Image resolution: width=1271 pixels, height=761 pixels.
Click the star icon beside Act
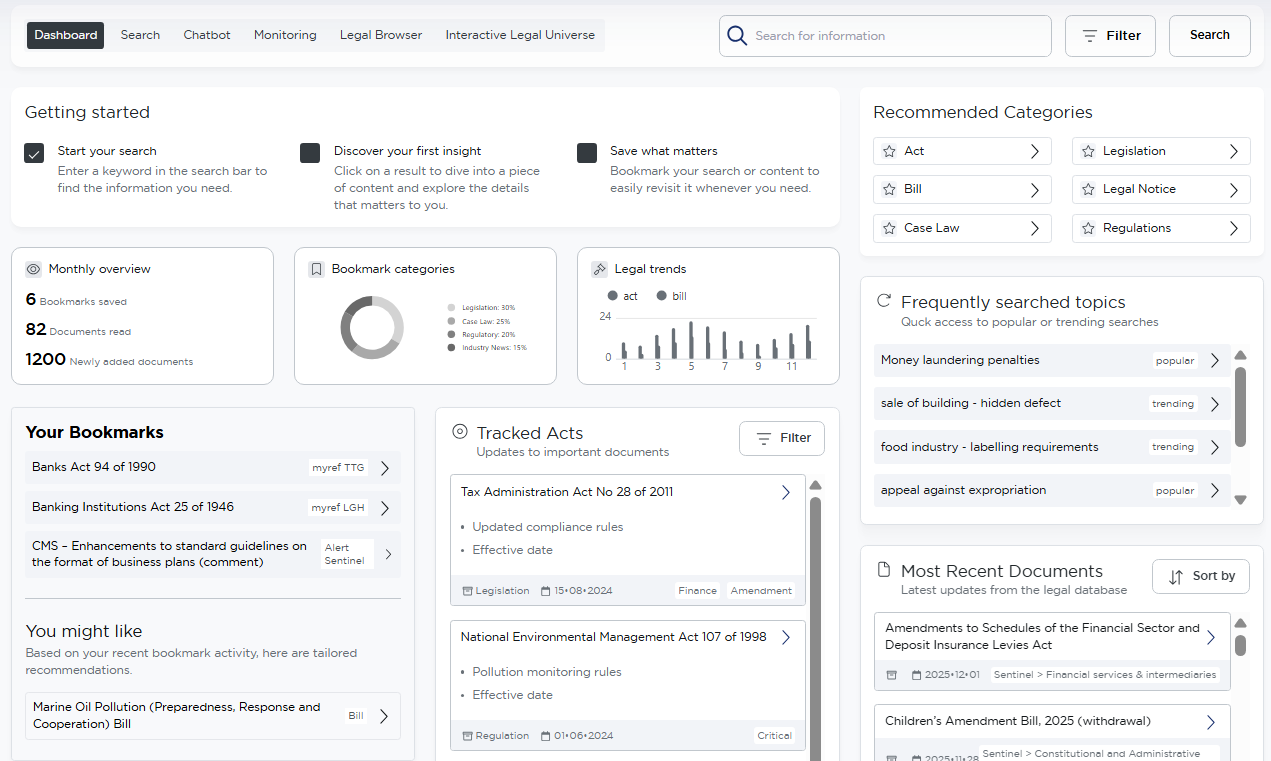point(889,151)
